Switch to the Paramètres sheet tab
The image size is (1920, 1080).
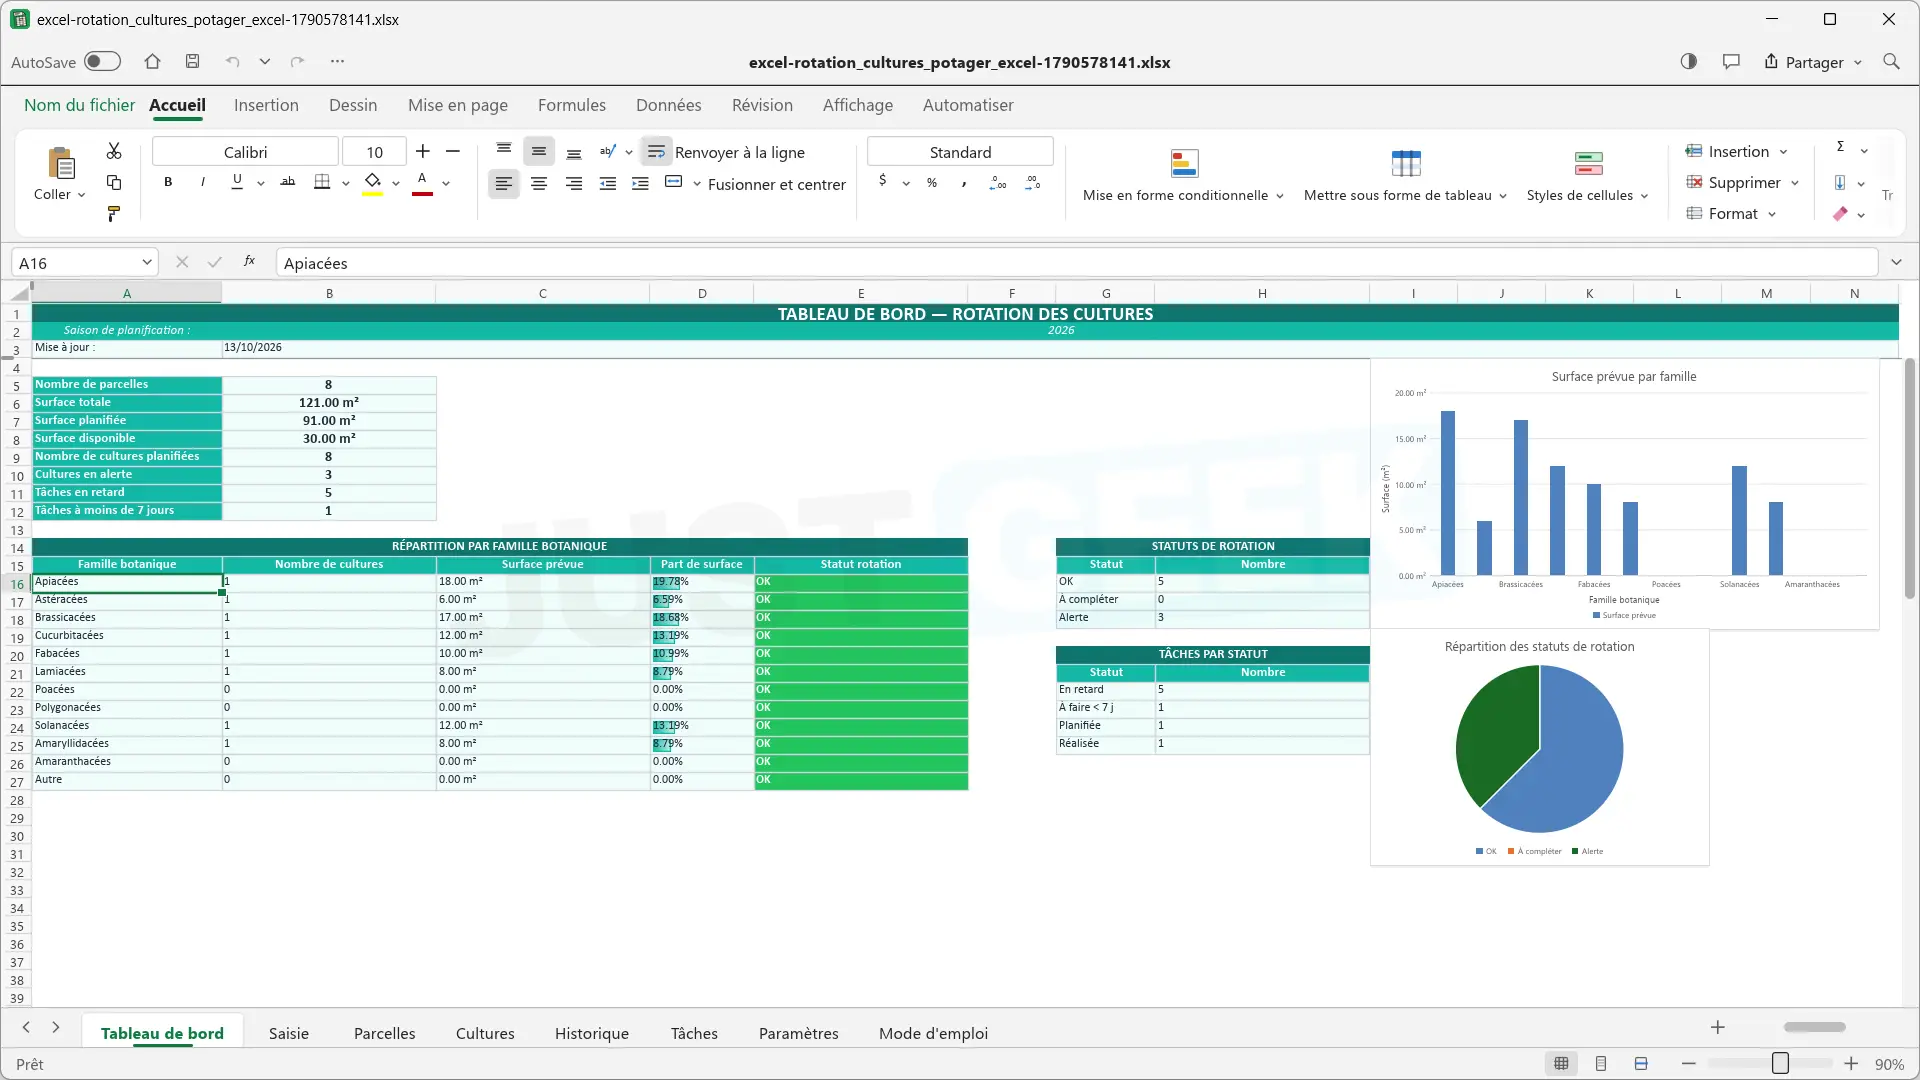tap(798, 1033)
